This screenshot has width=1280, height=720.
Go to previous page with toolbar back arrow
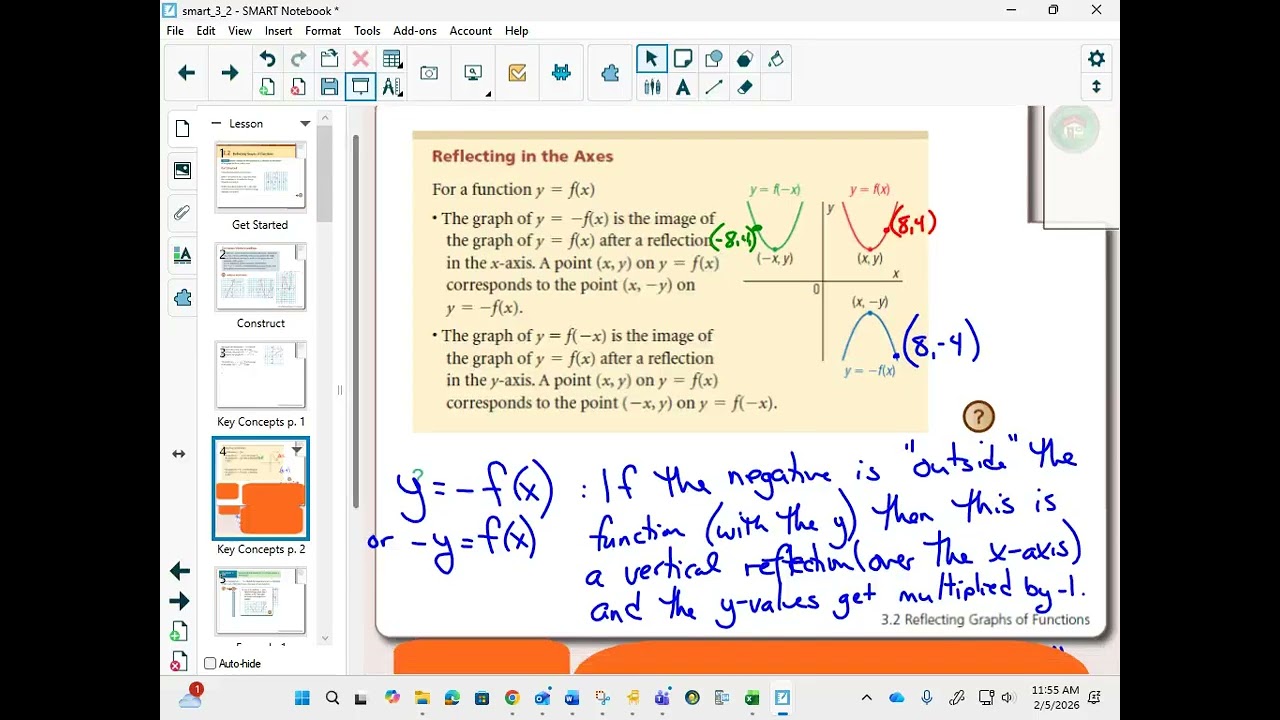click(x=186, y=73)
